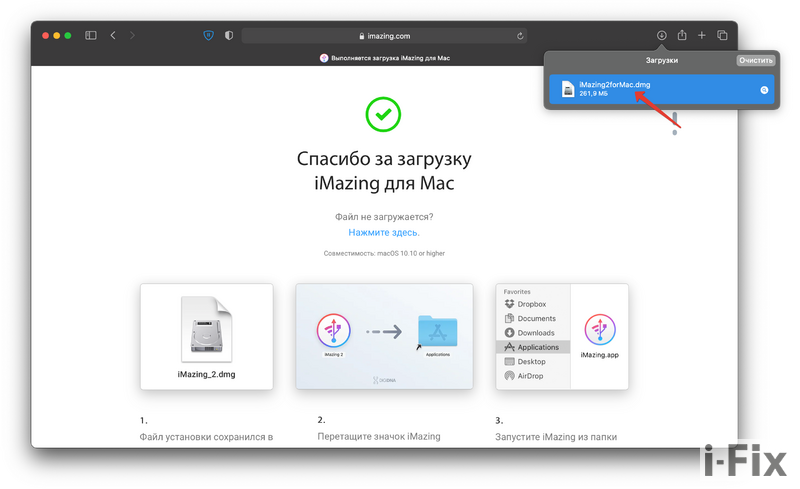Click the Applications folder icon in illustration

coord(437,331)
